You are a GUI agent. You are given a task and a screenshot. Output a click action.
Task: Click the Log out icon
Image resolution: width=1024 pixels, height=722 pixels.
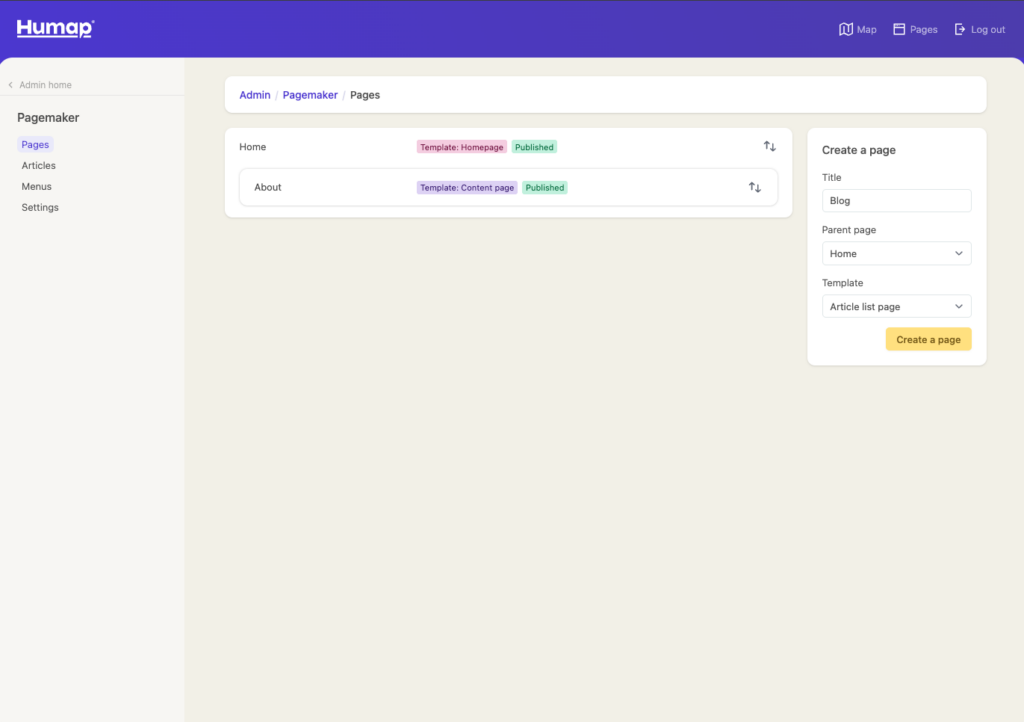960,29
